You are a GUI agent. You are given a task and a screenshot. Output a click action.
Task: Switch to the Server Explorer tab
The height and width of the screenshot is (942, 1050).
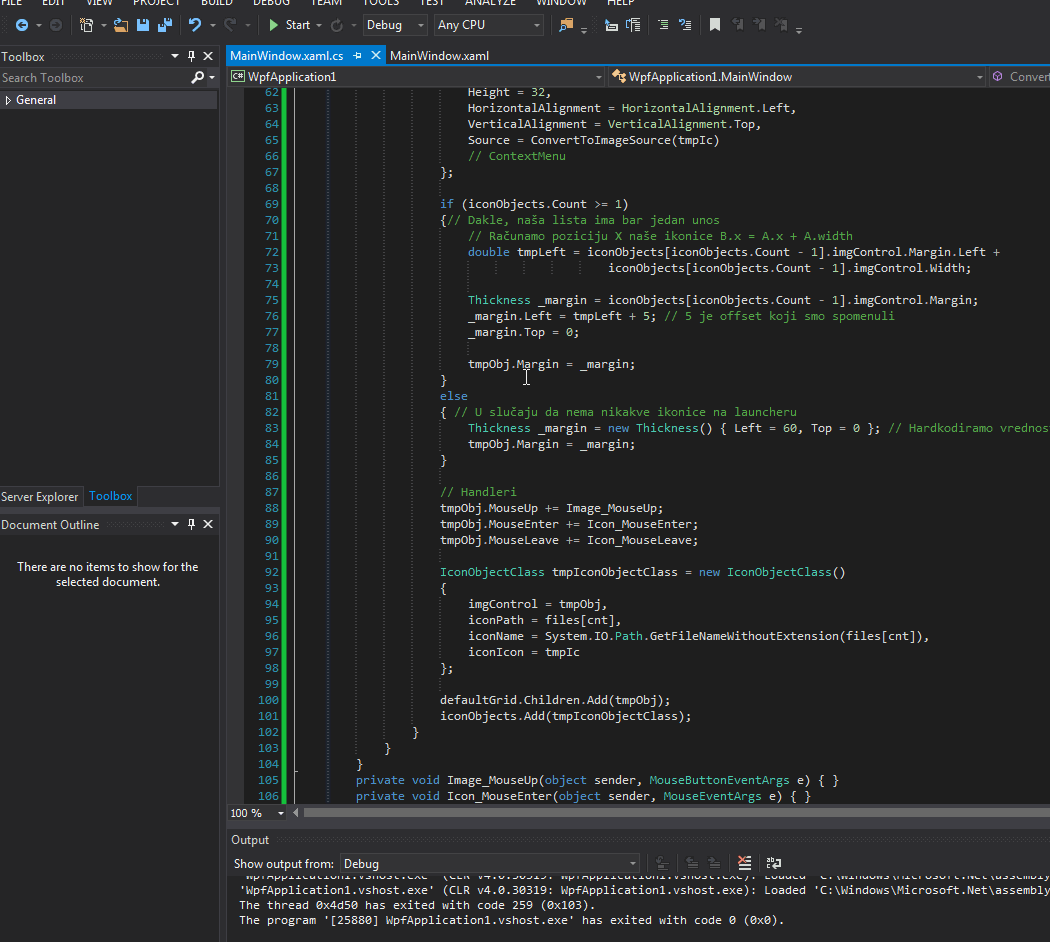[40, 496]
